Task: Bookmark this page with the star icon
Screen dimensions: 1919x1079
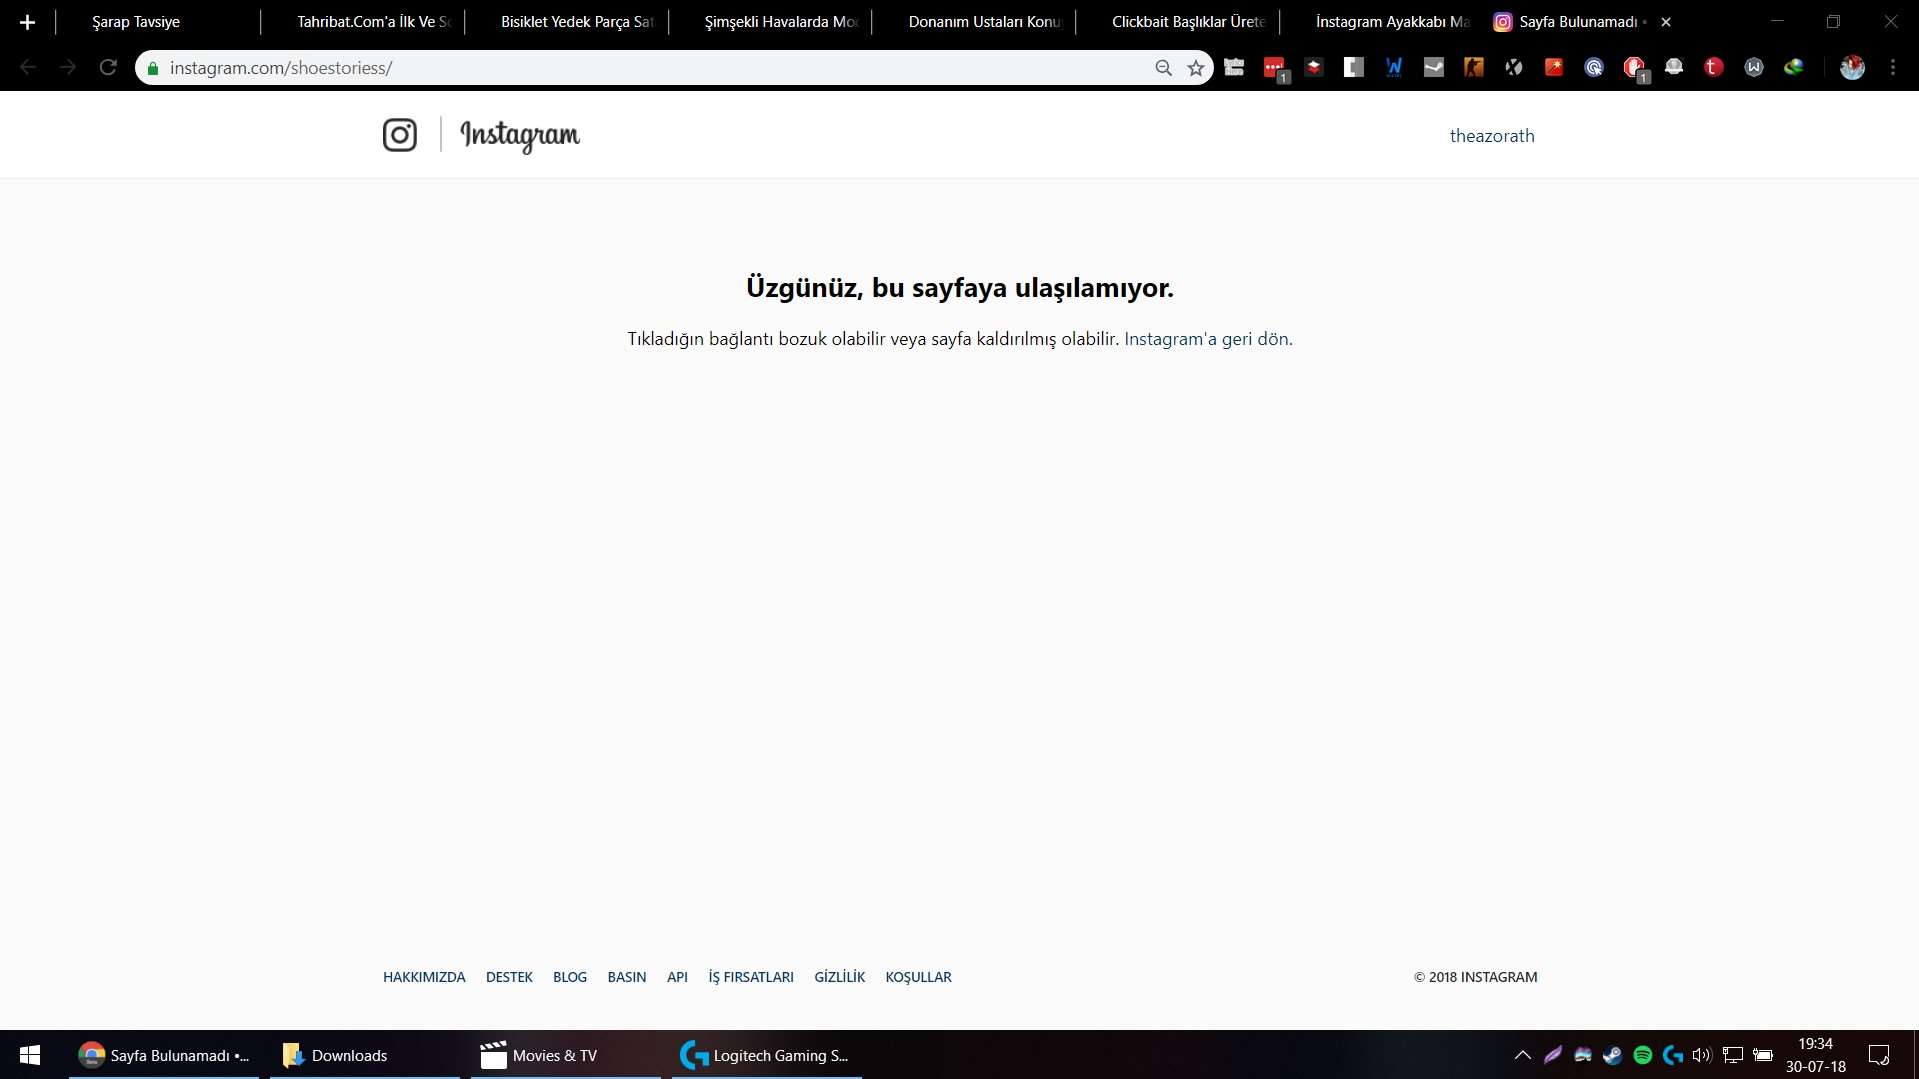Action: click(1195, 68)
